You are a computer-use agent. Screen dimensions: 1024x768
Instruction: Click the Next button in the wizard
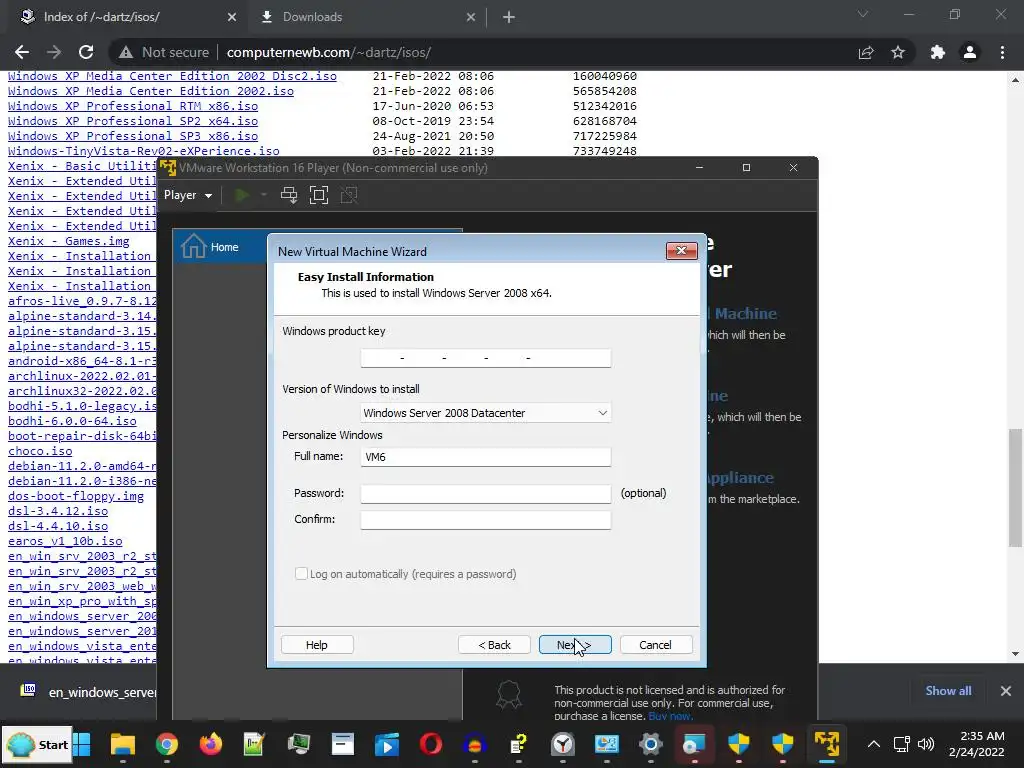[x=575, y=645]
